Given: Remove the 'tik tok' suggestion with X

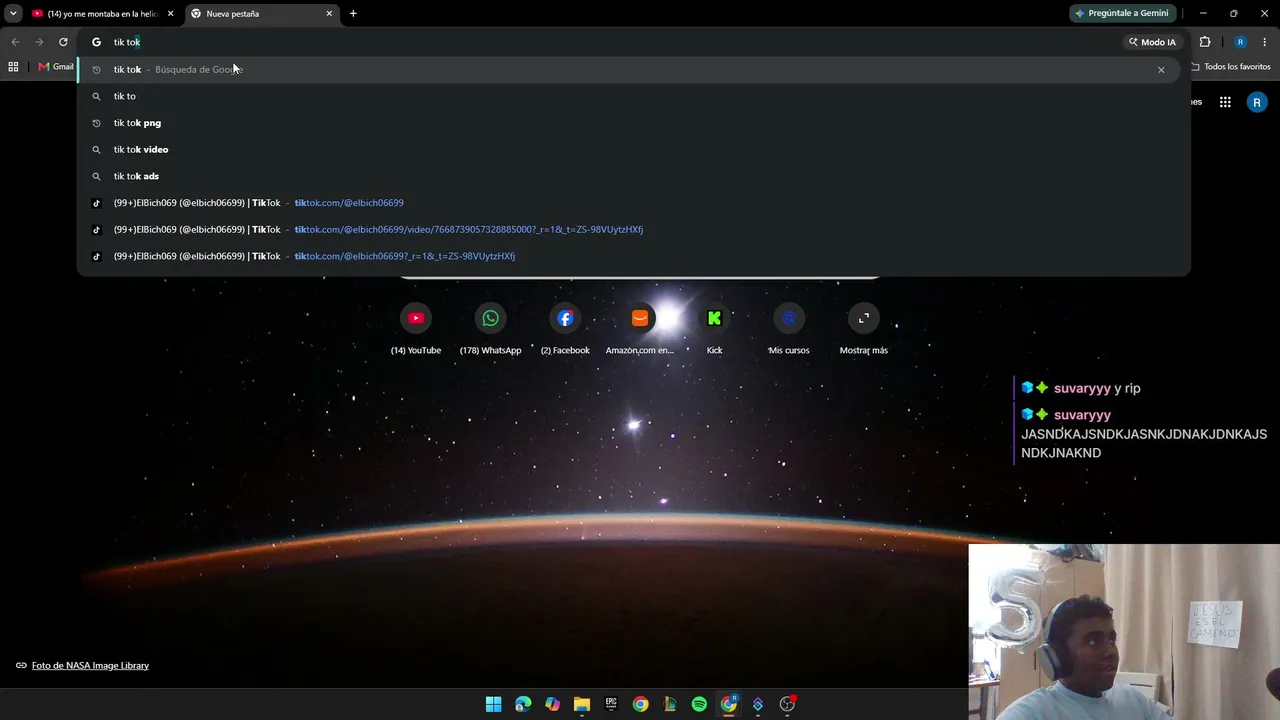Looking at the screenshot, I should [x=1161, y=70].
